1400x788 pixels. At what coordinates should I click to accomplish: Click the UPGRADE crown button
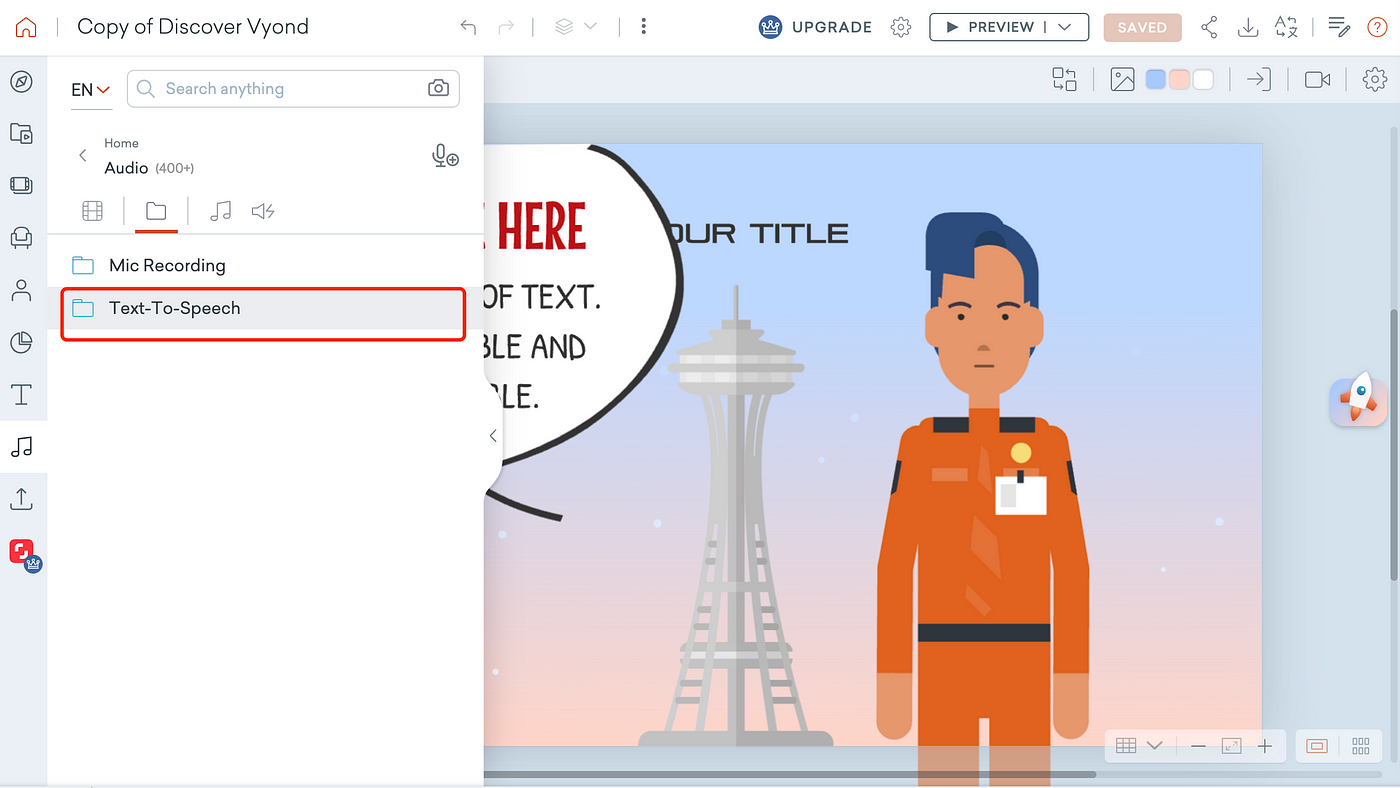click(815, 27)
